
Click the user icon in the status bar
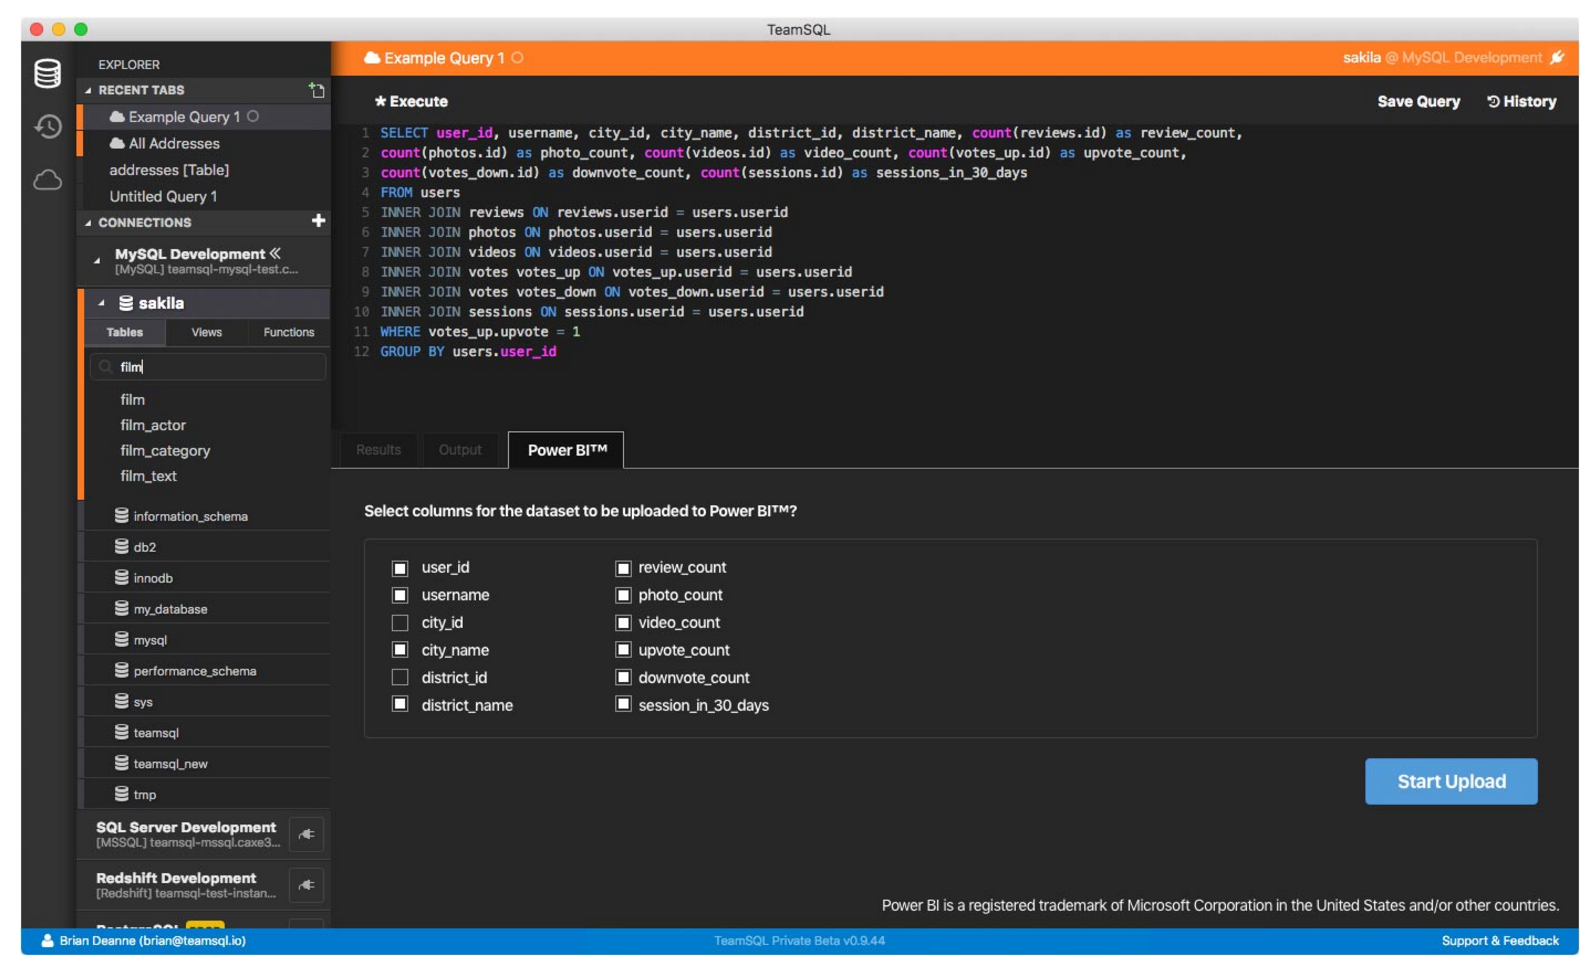[x=47, y=941]
